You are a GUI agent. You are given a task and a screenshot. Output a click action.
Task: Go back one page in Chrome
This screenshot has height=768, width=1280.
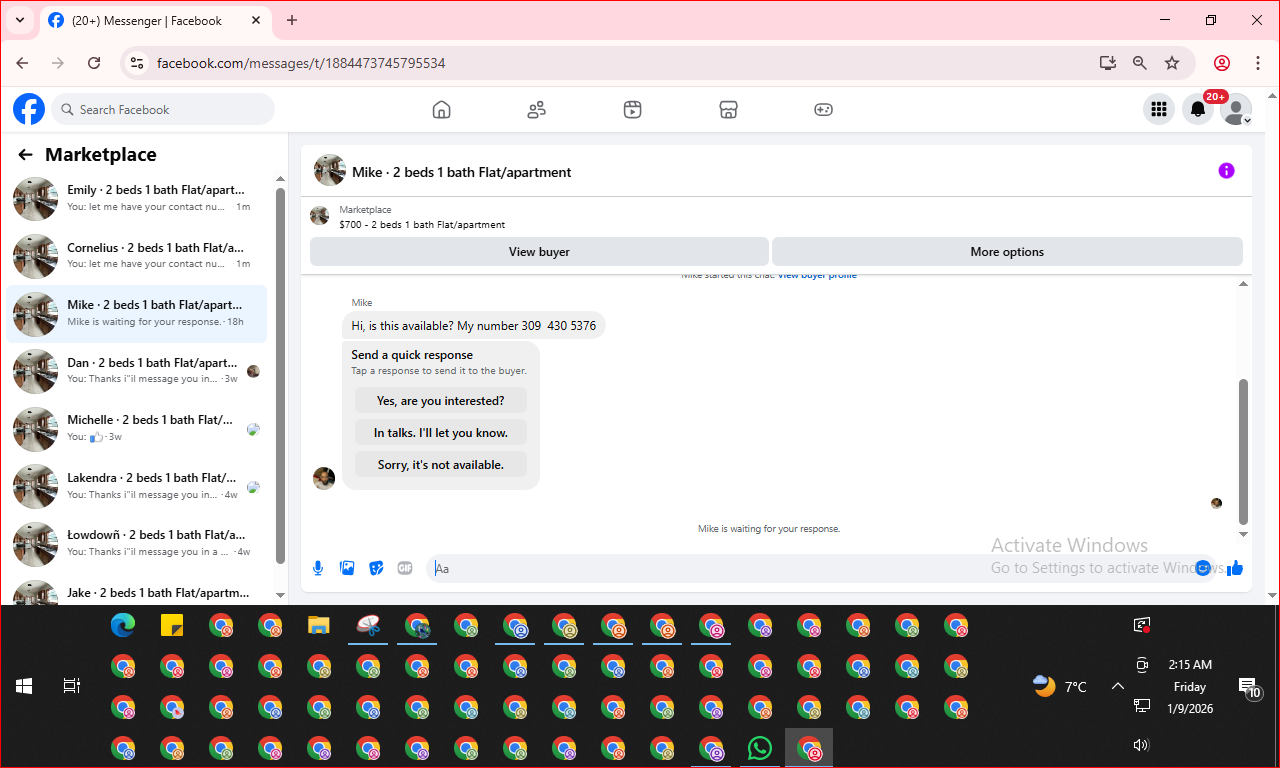[23, 63]
